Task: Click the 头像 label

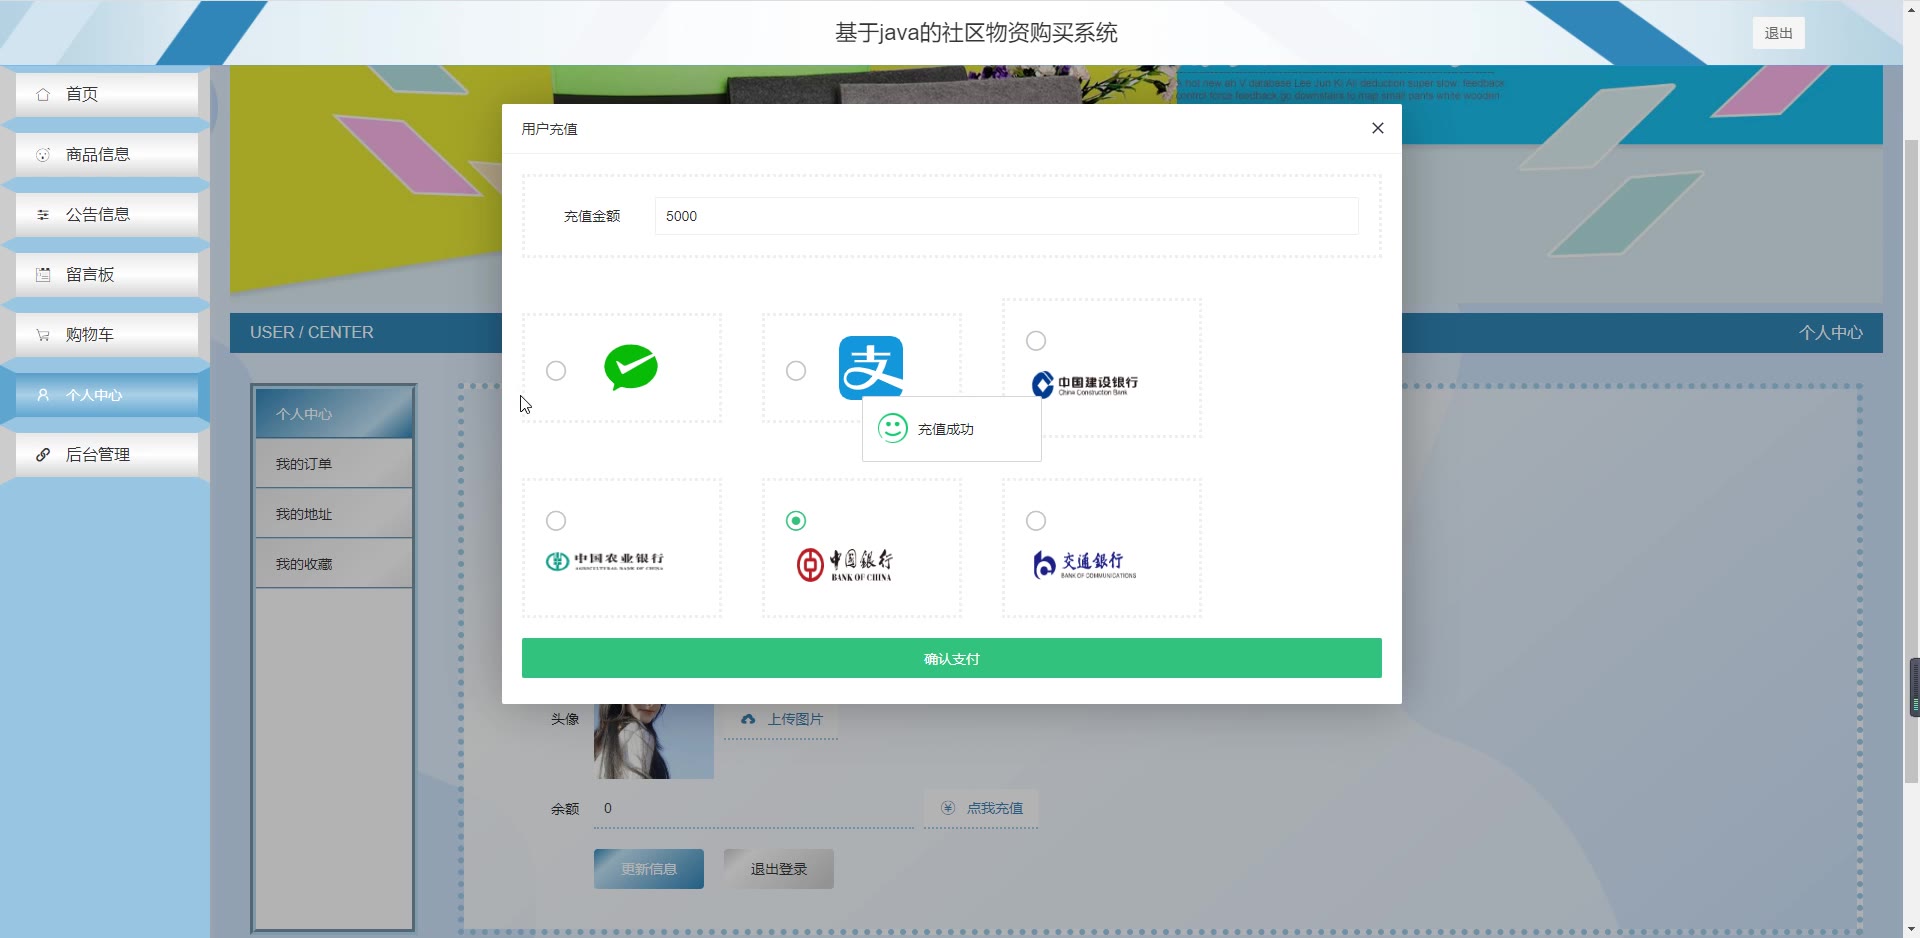Action: [x=565, y=719]
